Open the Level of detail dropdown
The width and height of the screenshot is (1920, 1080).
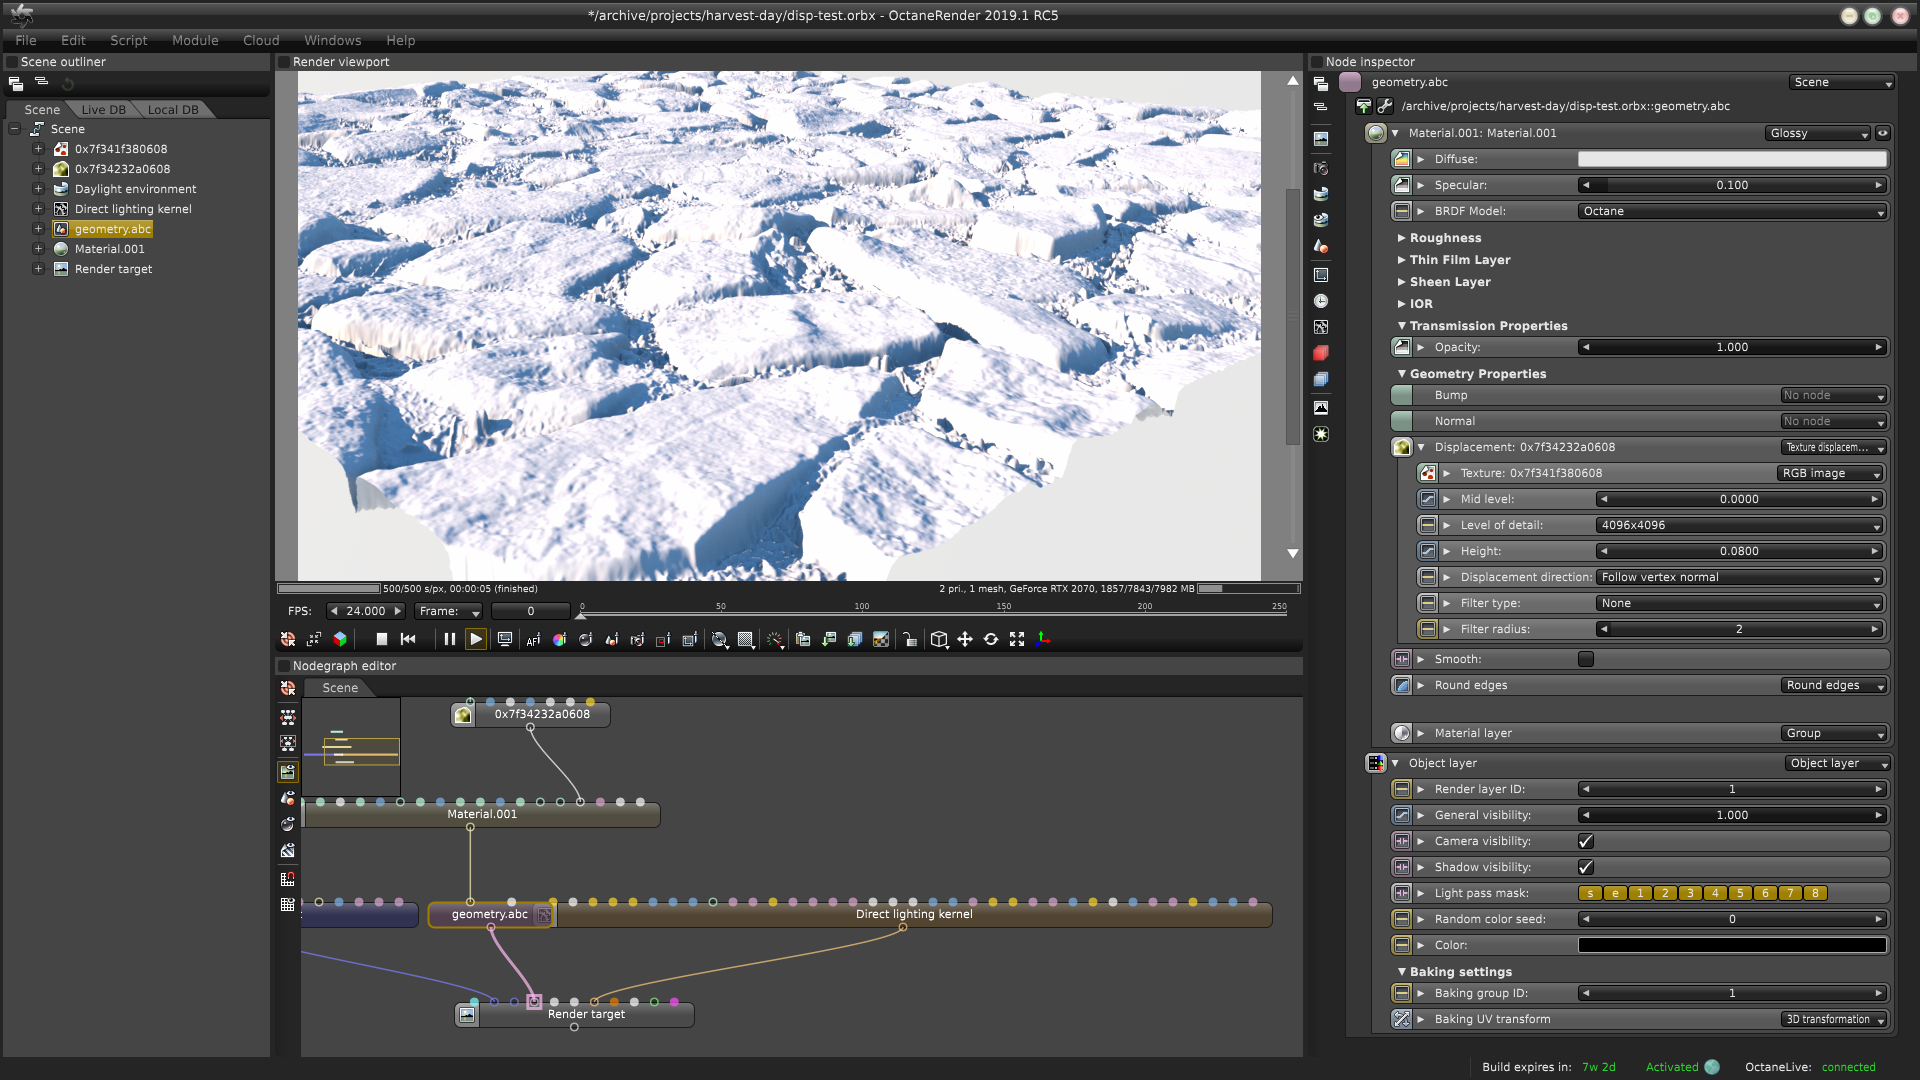pyautogui.click(x=1739, y=525)
